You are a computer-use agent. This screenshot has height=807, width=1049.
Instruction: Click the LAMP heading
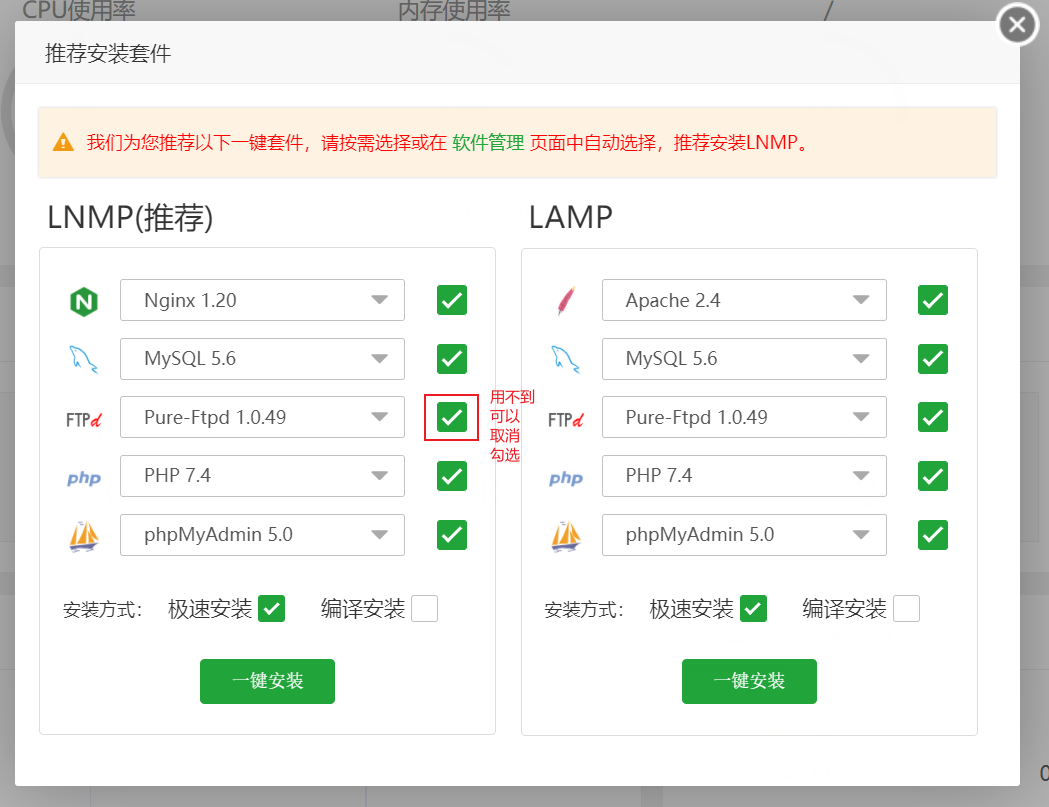(571, 217)
